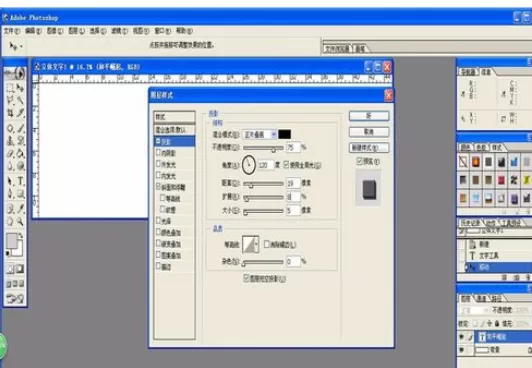Click the 不透明度 opacity slider

tap(263, 148)
